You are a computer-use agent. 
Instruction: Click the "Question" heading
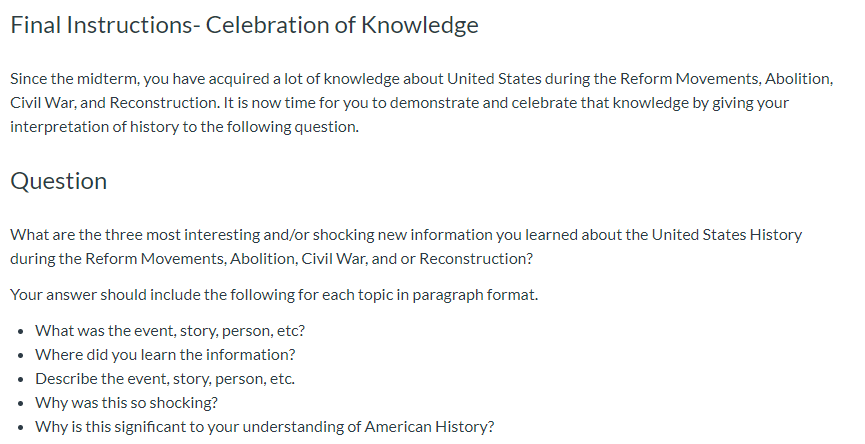58,181
